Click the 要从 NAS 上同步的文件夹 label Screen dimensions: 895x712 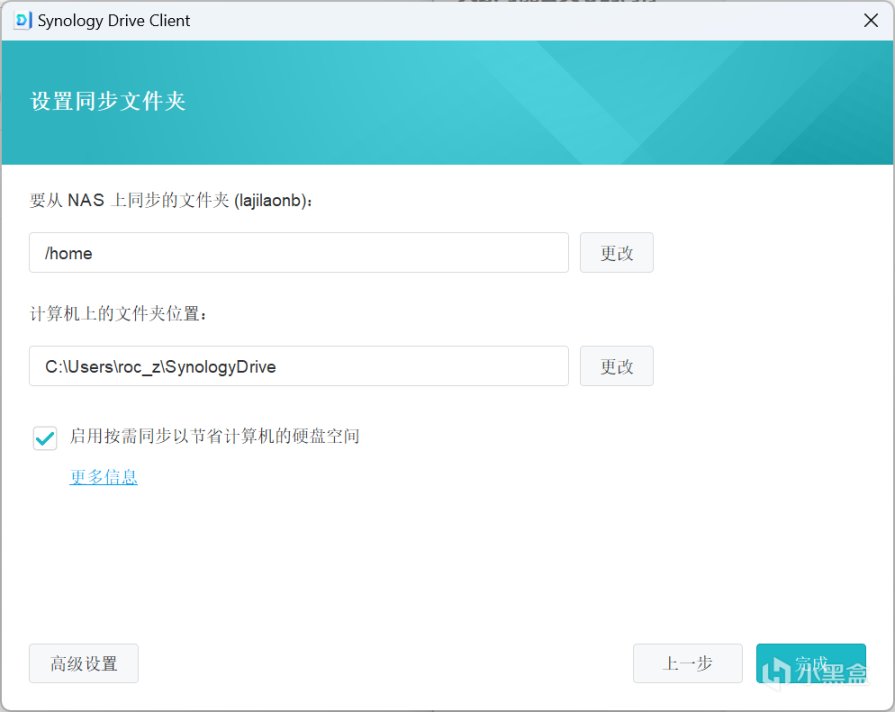(x=130, y=200)
